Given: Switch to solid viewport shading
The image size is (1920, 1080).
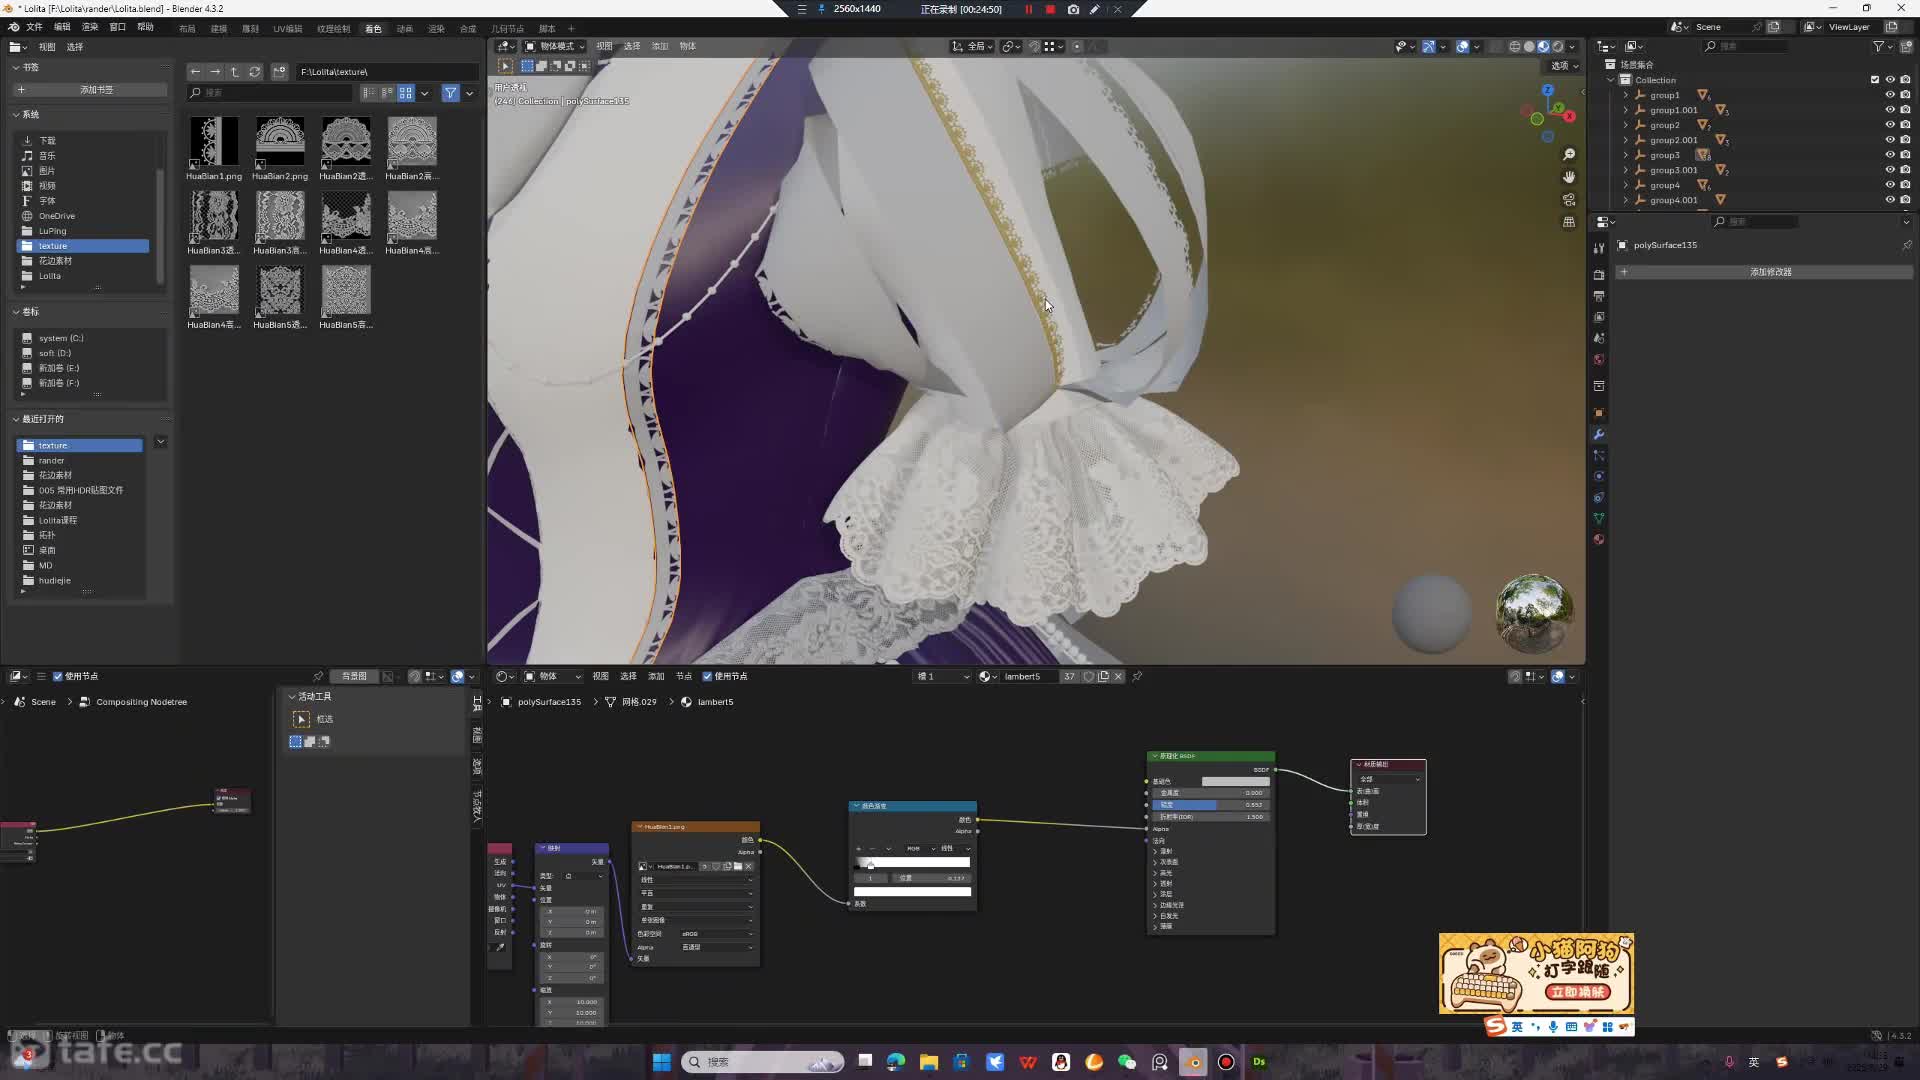Looking at the screenshot, I should [x=1529, y=47].
